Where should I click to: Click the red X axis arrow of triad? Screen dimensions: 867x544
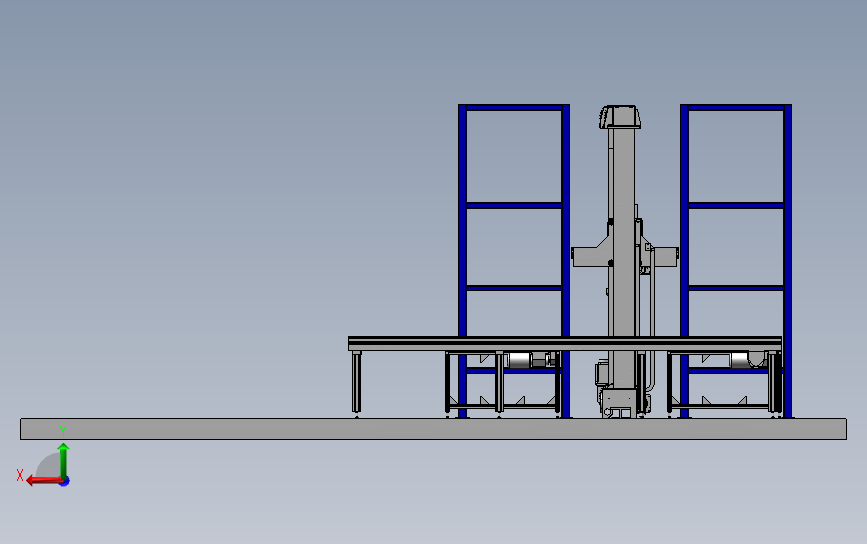pos(43,480)
